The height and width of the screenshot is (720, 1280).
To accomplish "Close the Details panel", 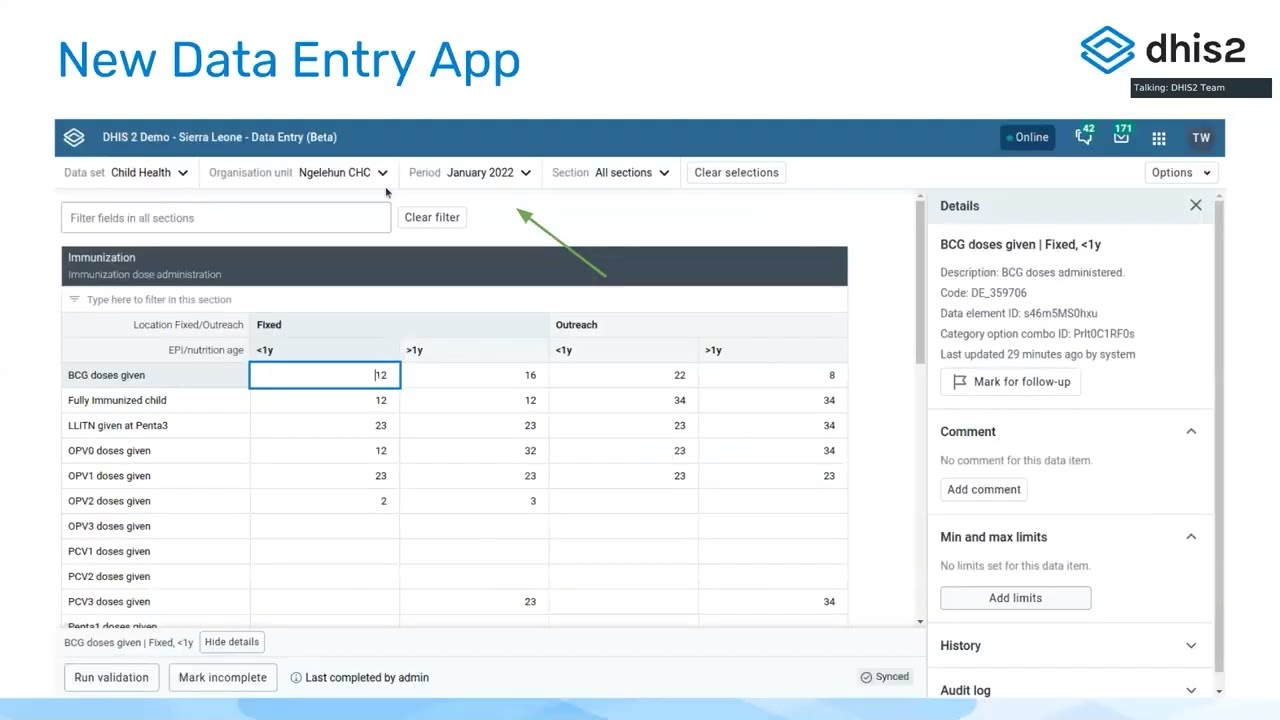I will pos(1196,205).
